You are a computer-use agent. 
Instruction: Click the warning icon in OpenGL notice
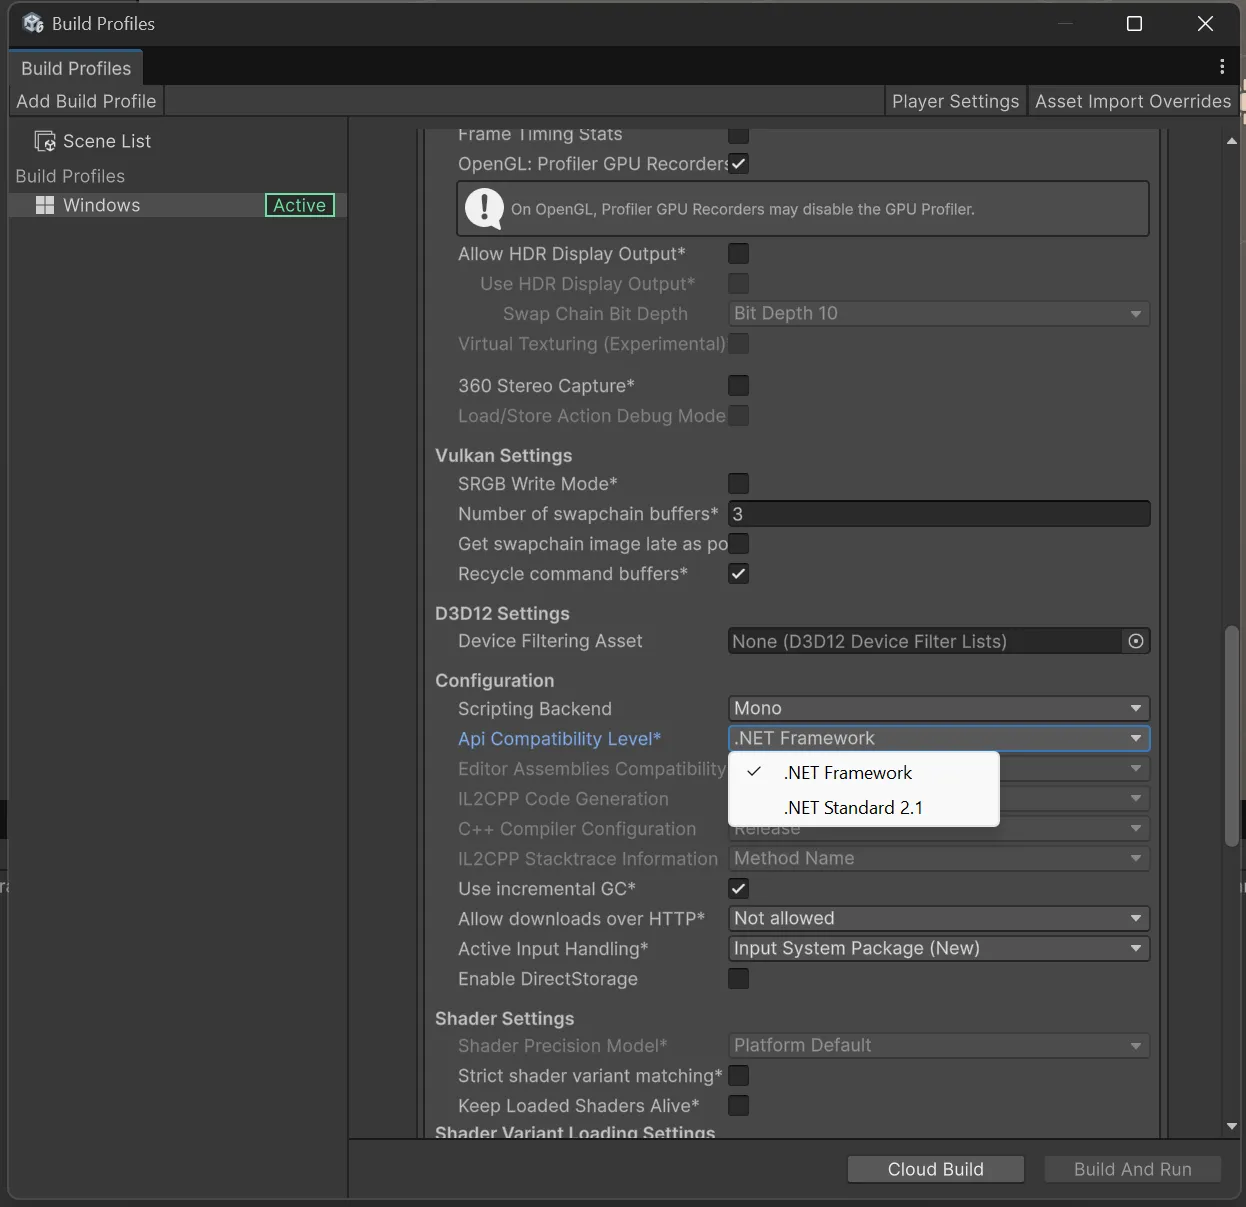pyautogui.click(x=485, y=208)
